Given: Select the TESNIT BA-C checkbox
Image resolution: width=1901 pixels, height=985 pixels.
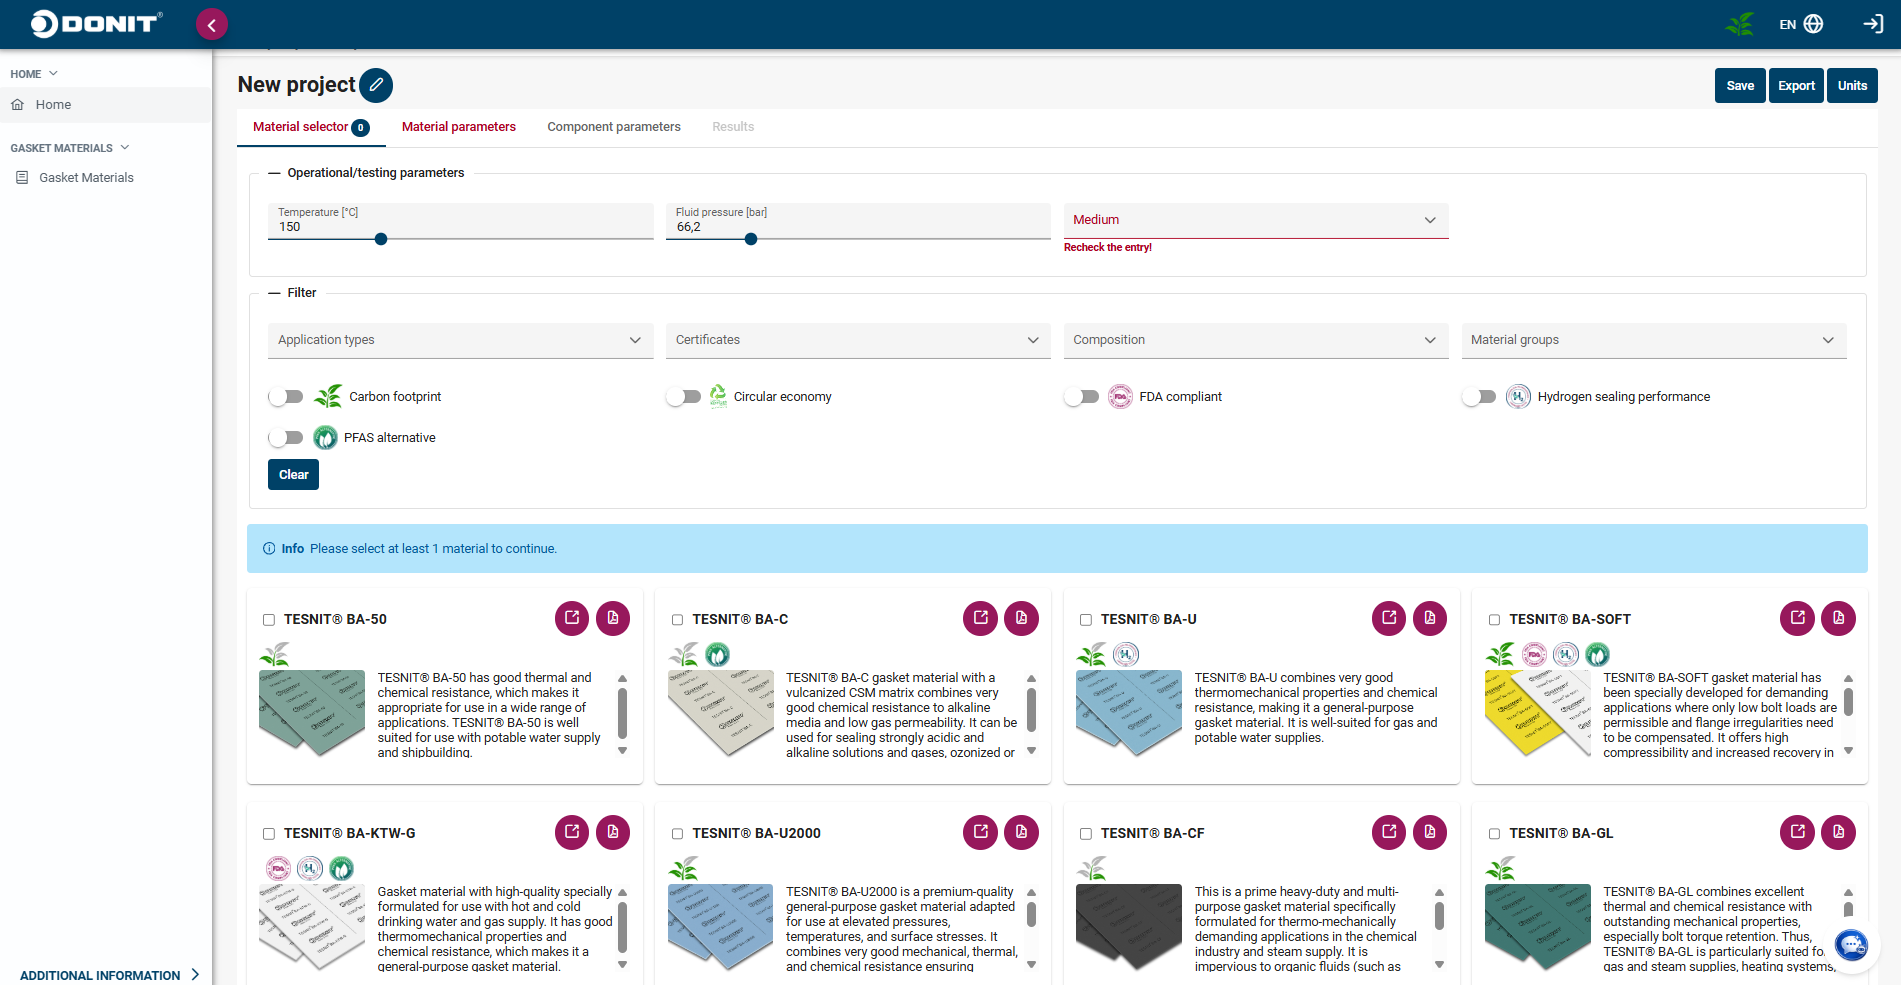Looking at the screenshot, I should click(x=677, y=620).
